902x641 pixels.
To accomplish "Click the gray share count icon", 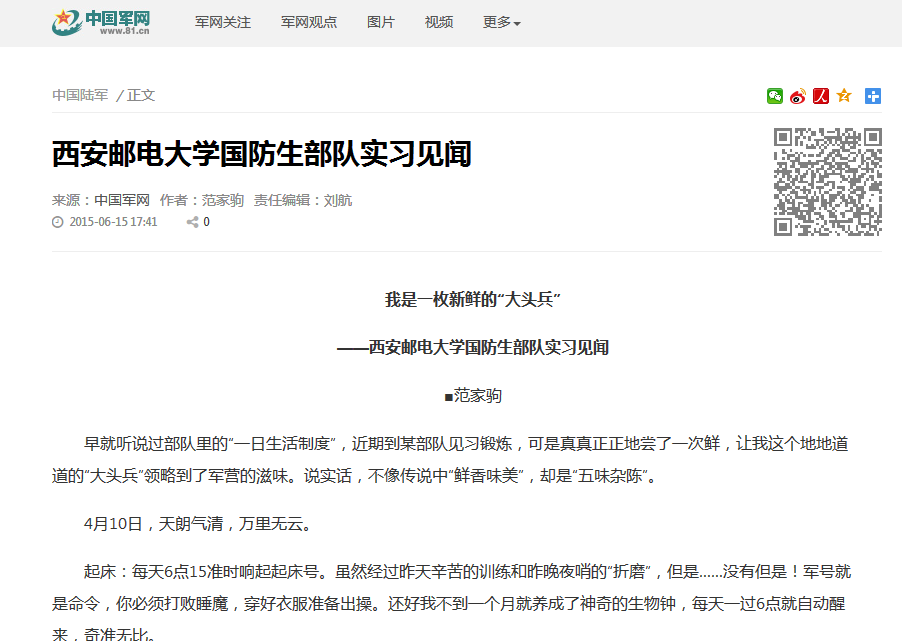I will click(x=192, y=222).
